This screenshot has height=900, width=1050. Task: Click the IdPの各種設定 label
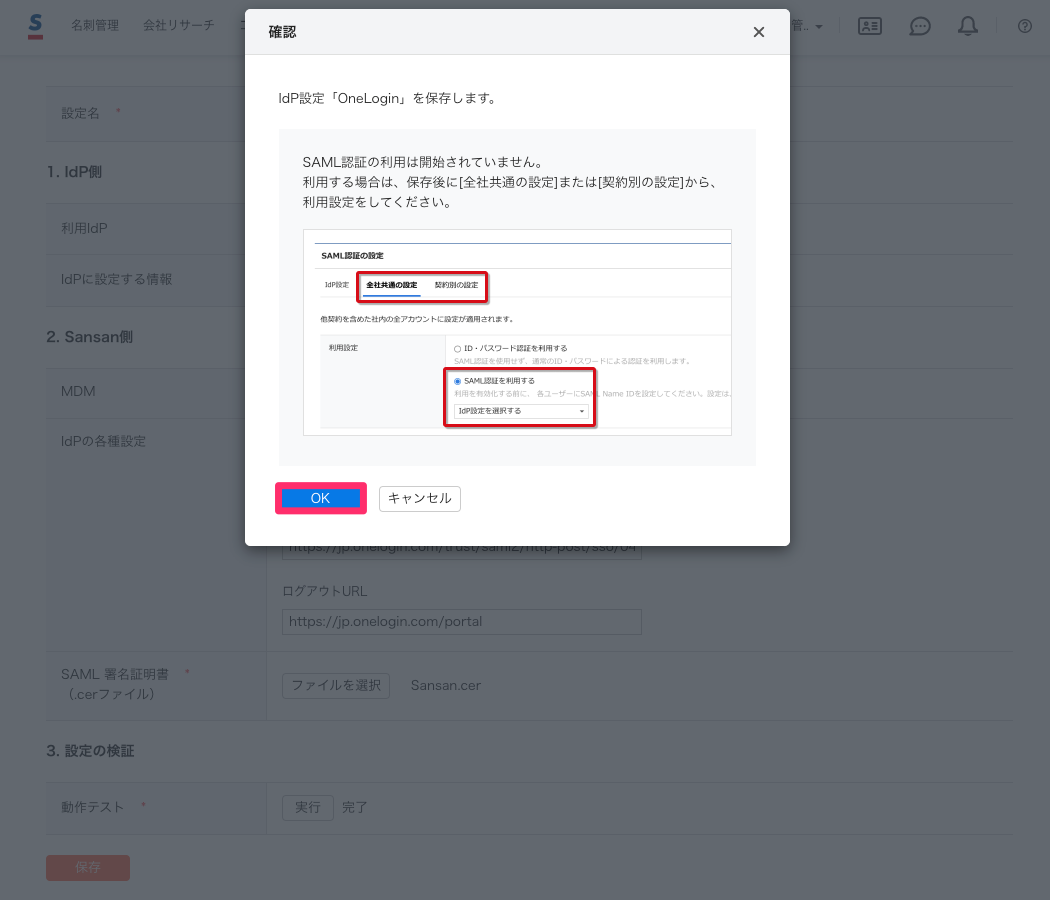point(103,441)
